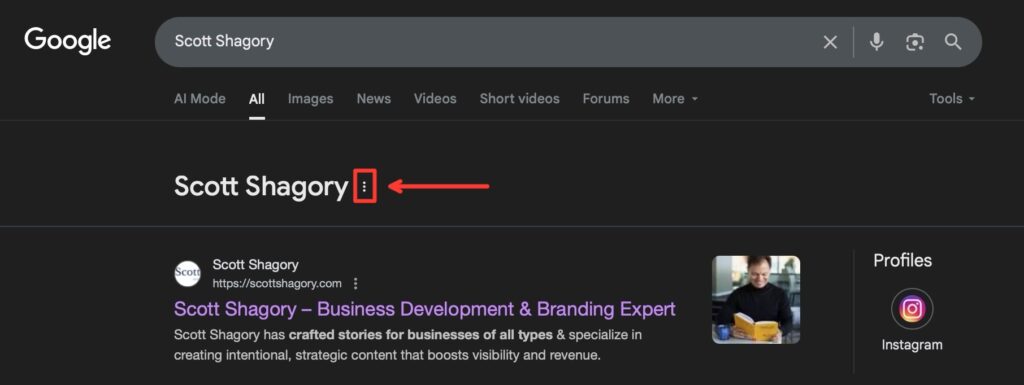1024x385 pixels.
Task: Open three-dot menu next to scottshagory.com URL
Action: [x=355, y=283]
